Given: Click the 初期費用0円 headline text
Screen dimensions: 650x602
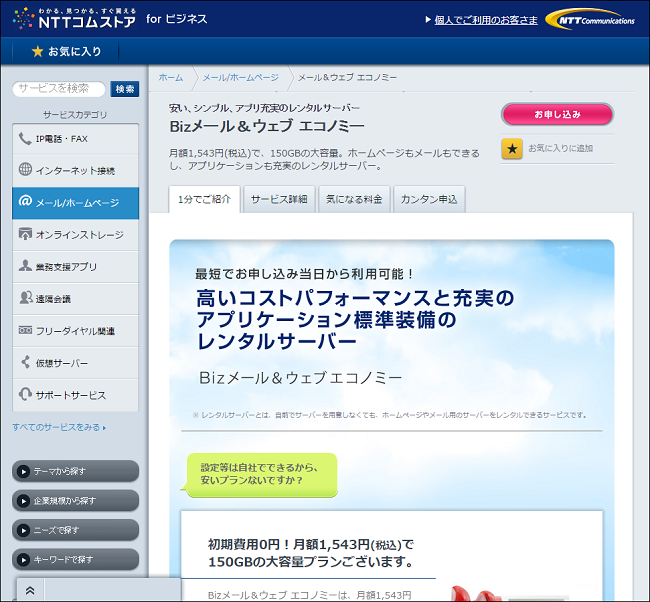Looking at the screenshot, I should (311, 553).
